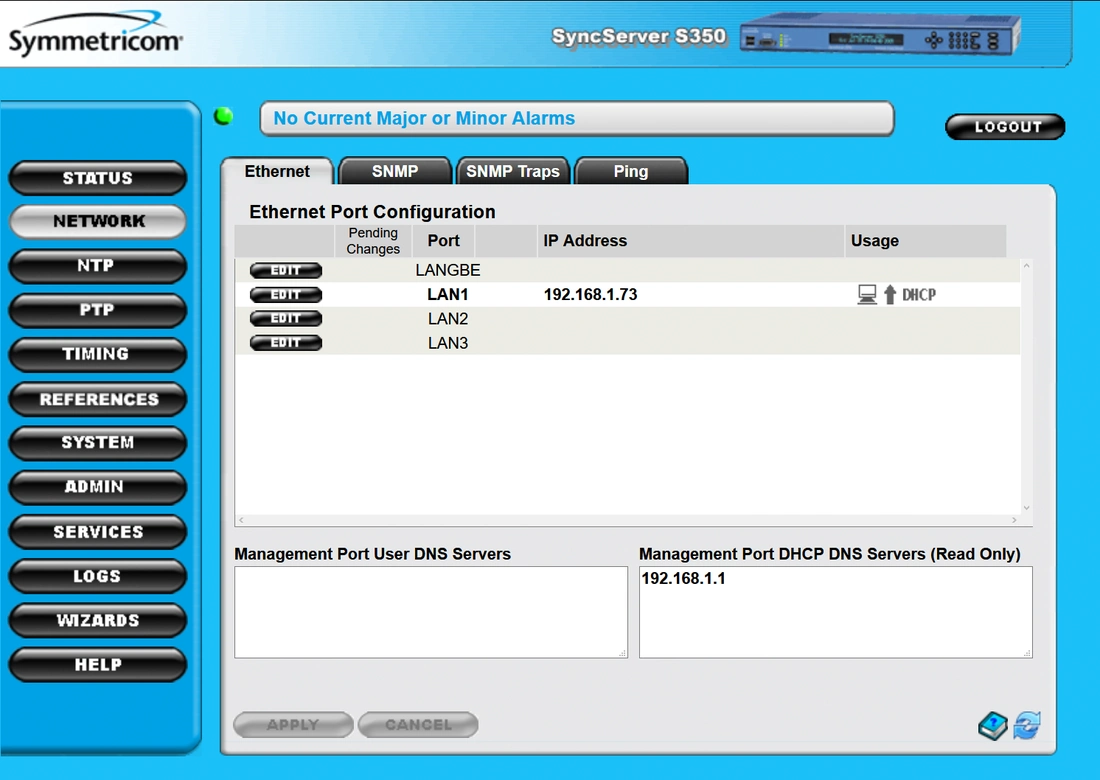Click the CANCEL button
Viewport: 1100px width, 780px height.
click(418, 725)
